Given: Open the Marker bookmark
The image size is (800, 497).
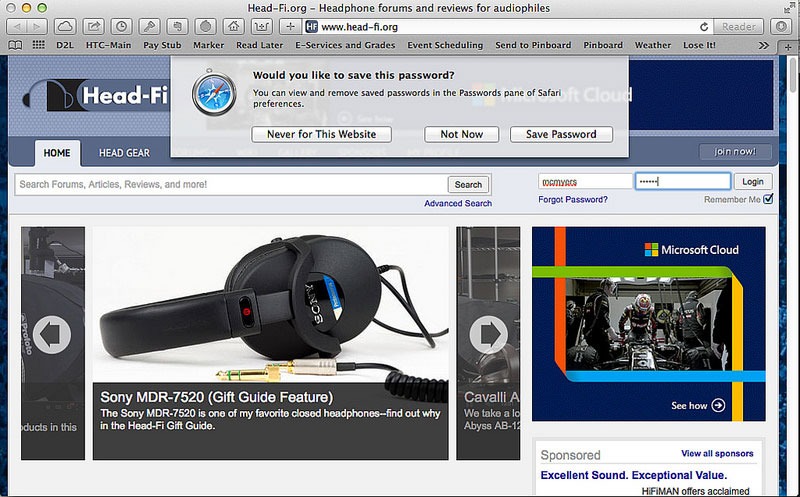Looking at the screenshot, I should (209, 45).
